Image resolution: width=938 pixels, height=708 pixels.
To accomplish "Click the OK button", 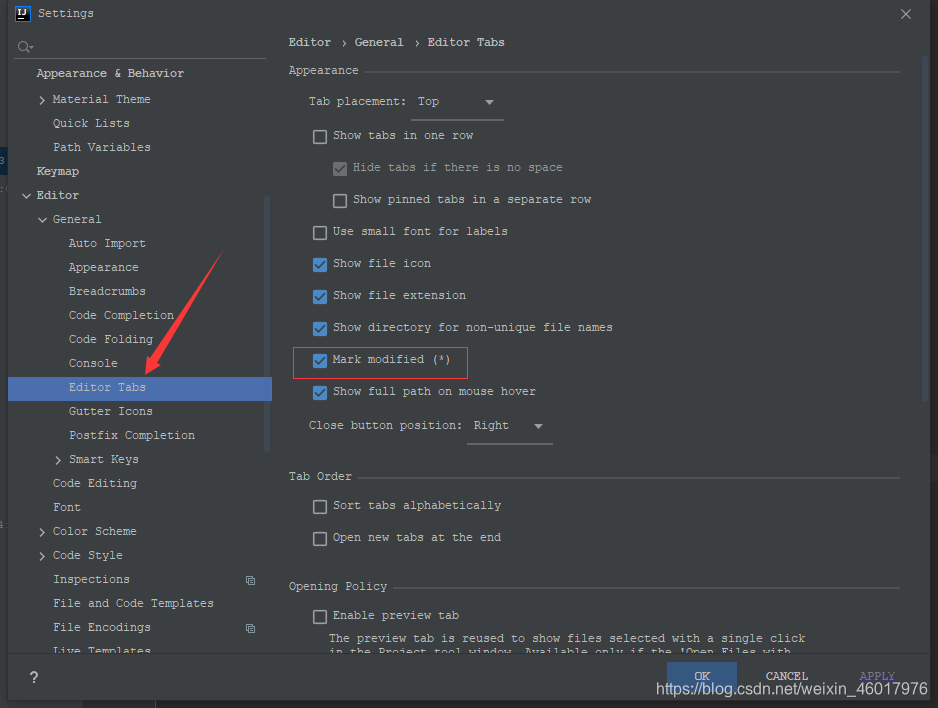I will pyautogui.click(x=702, y=676).
